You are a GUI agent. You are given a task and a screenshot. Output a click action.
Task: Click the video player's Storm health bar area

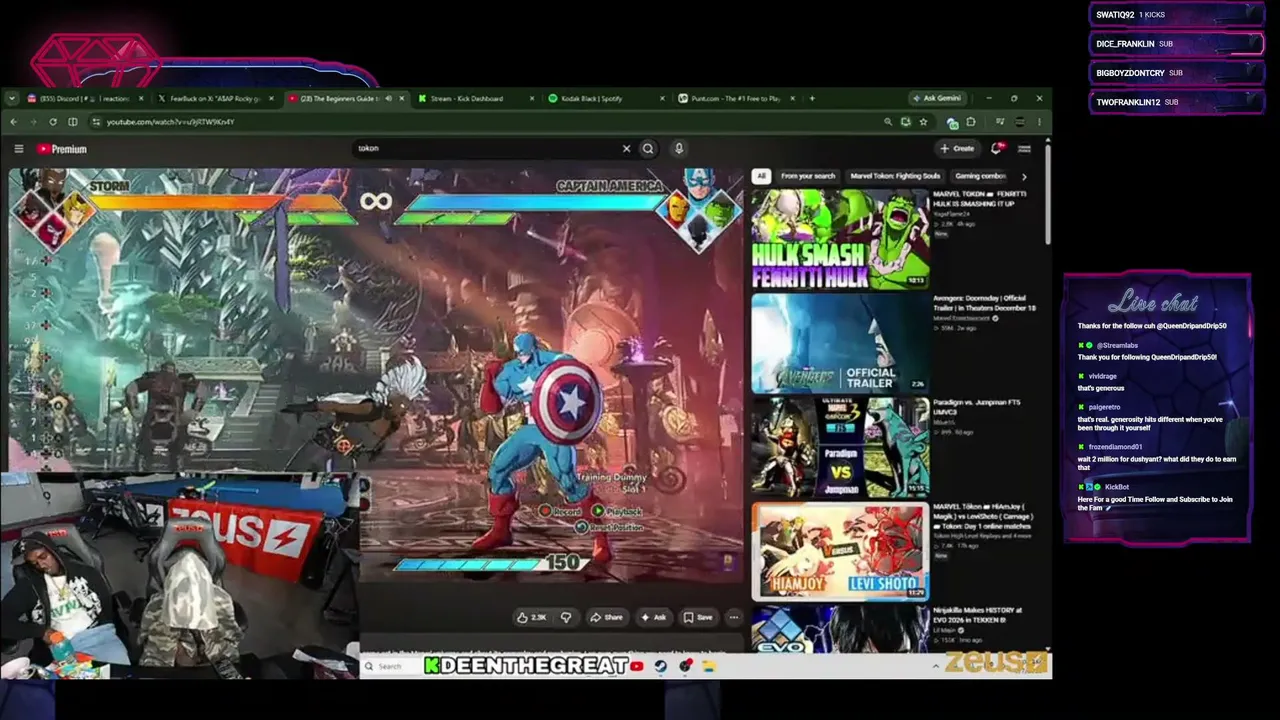(x=217, y=203)
